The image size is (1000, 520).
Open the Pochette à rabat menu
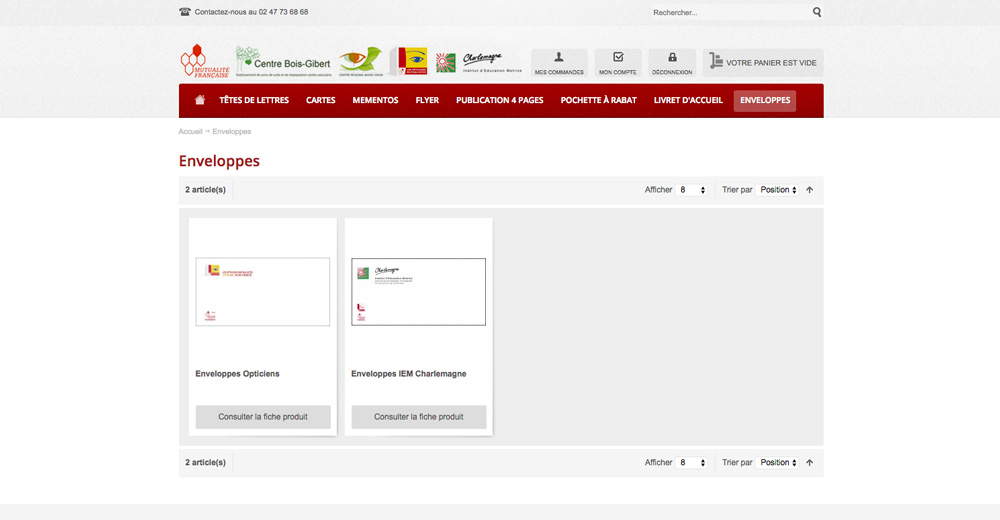599,100
